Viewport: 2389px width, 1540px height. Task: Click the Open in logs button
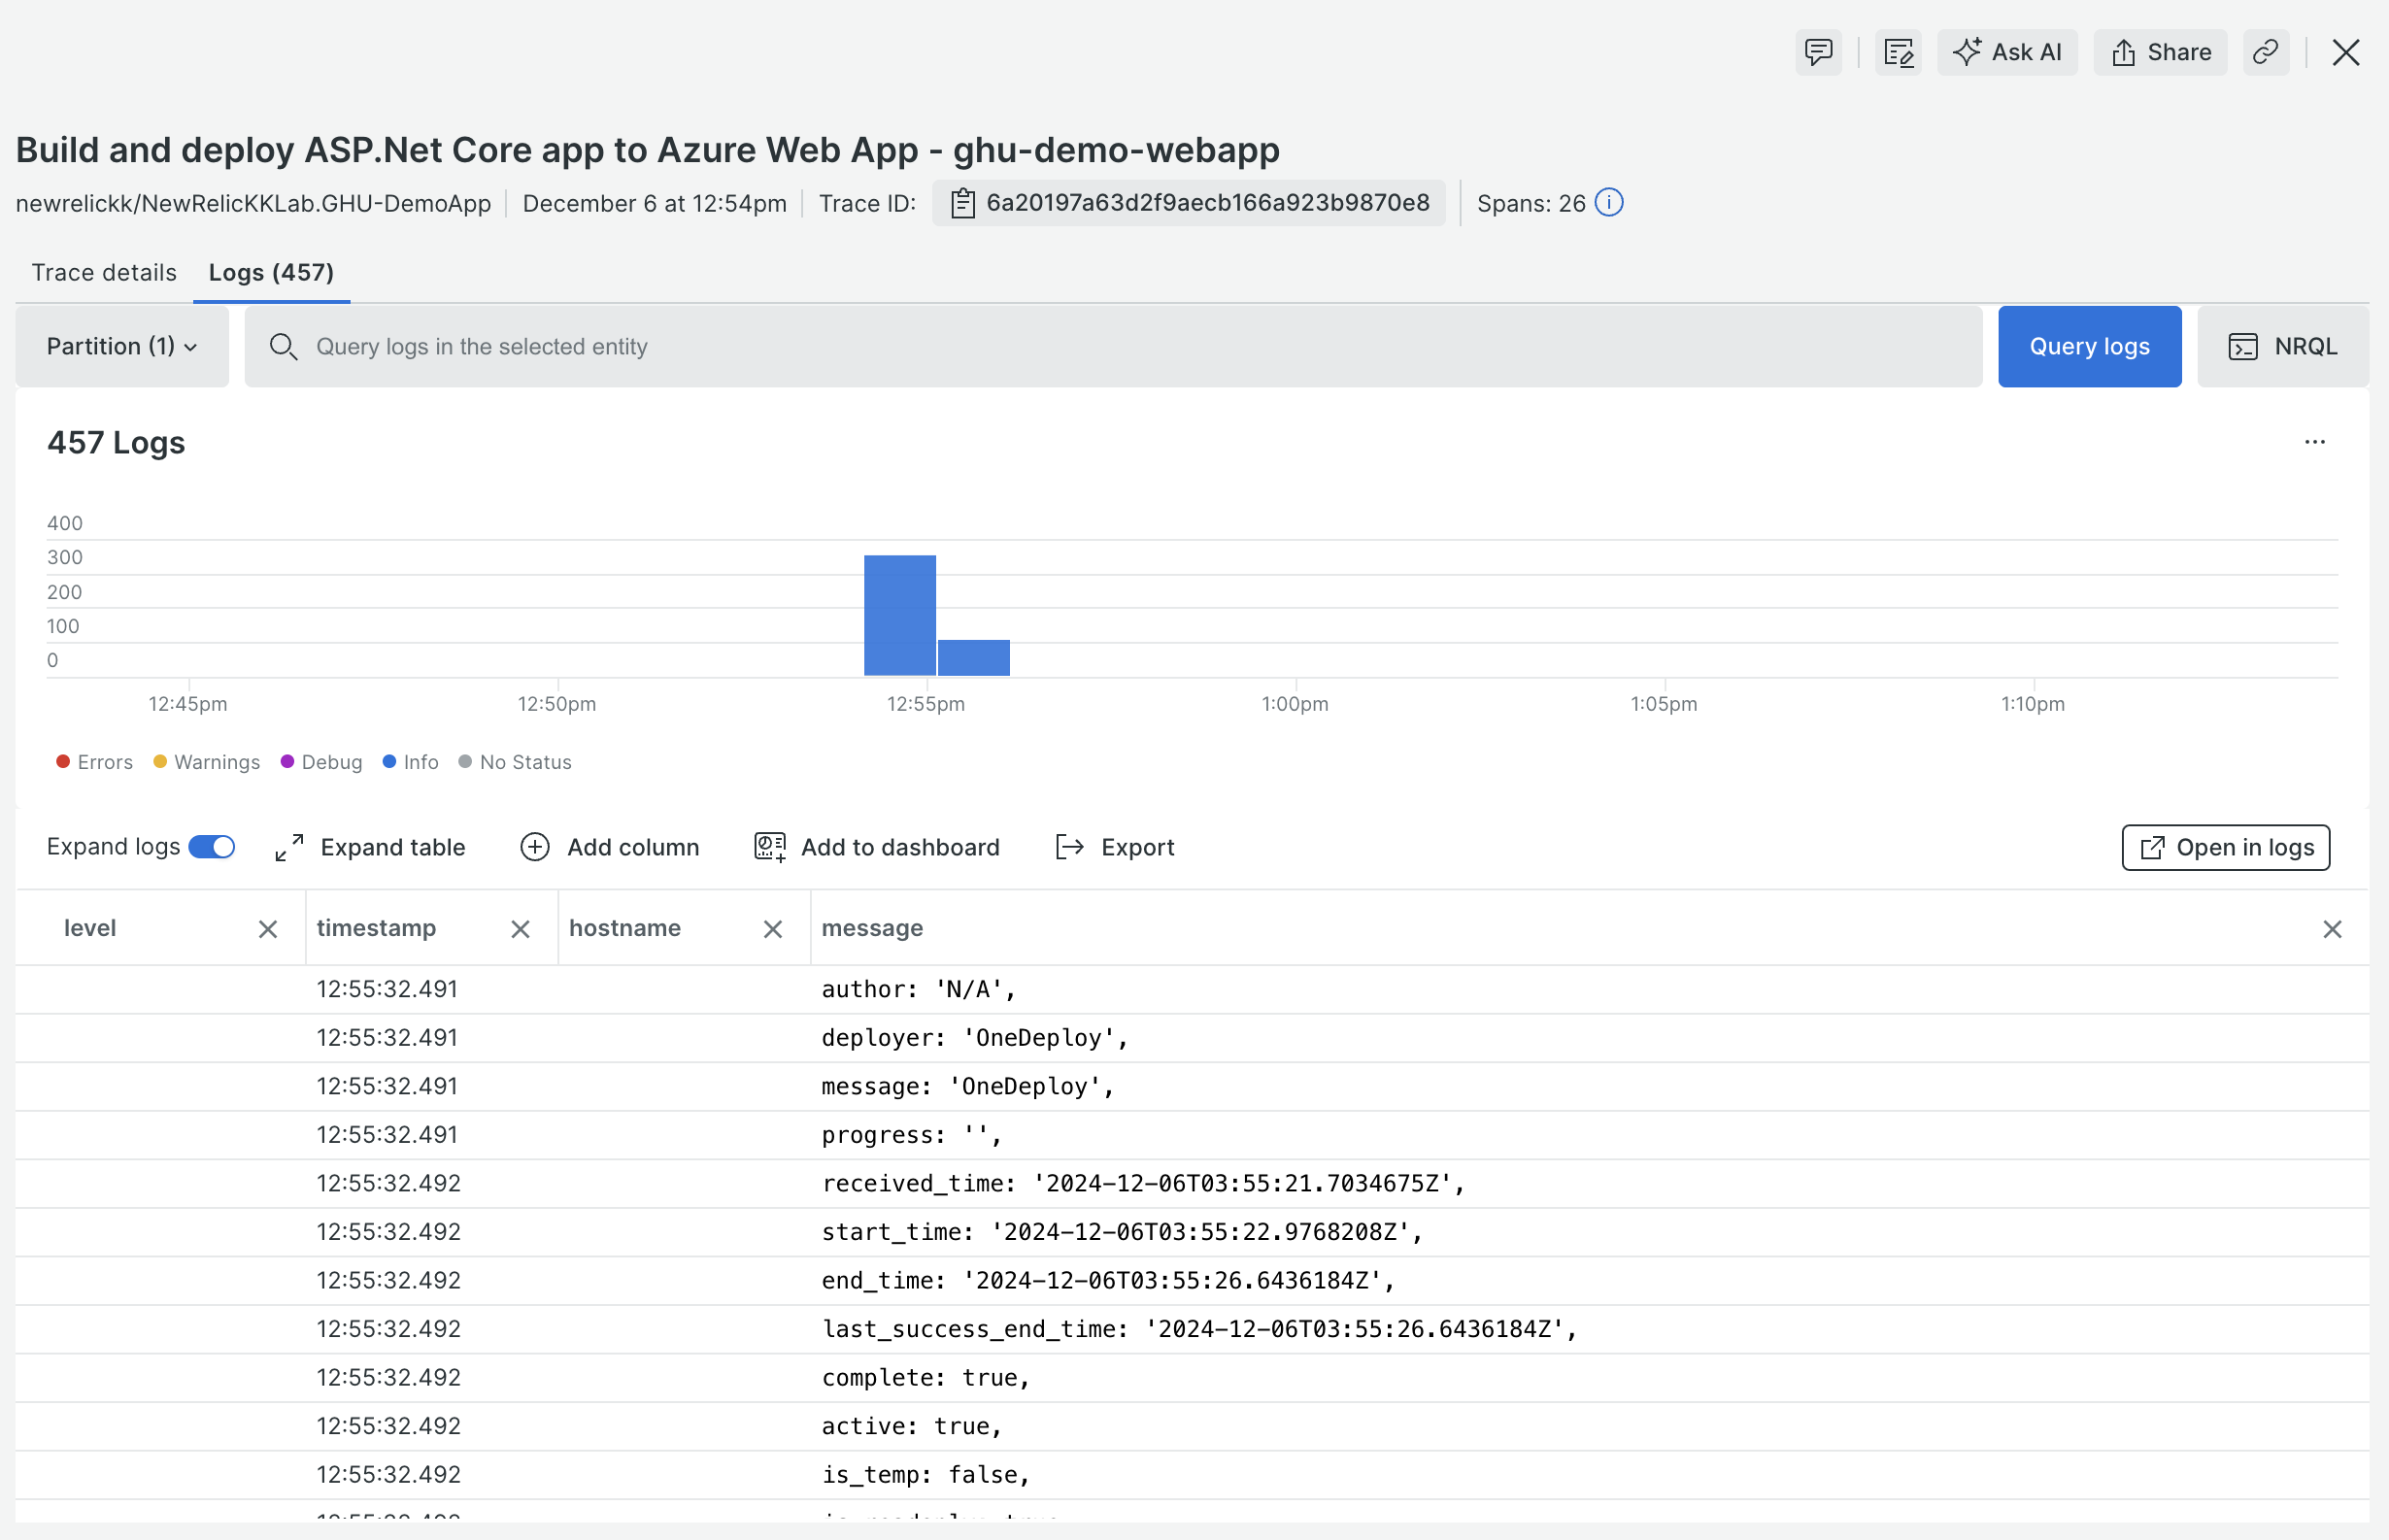click(x=2225, y=847)
